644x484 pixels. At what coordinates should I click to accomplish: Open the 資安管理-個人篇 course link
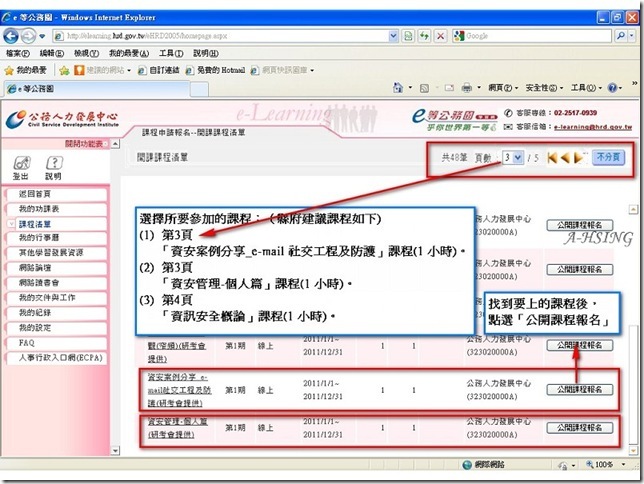click(177, 428)
